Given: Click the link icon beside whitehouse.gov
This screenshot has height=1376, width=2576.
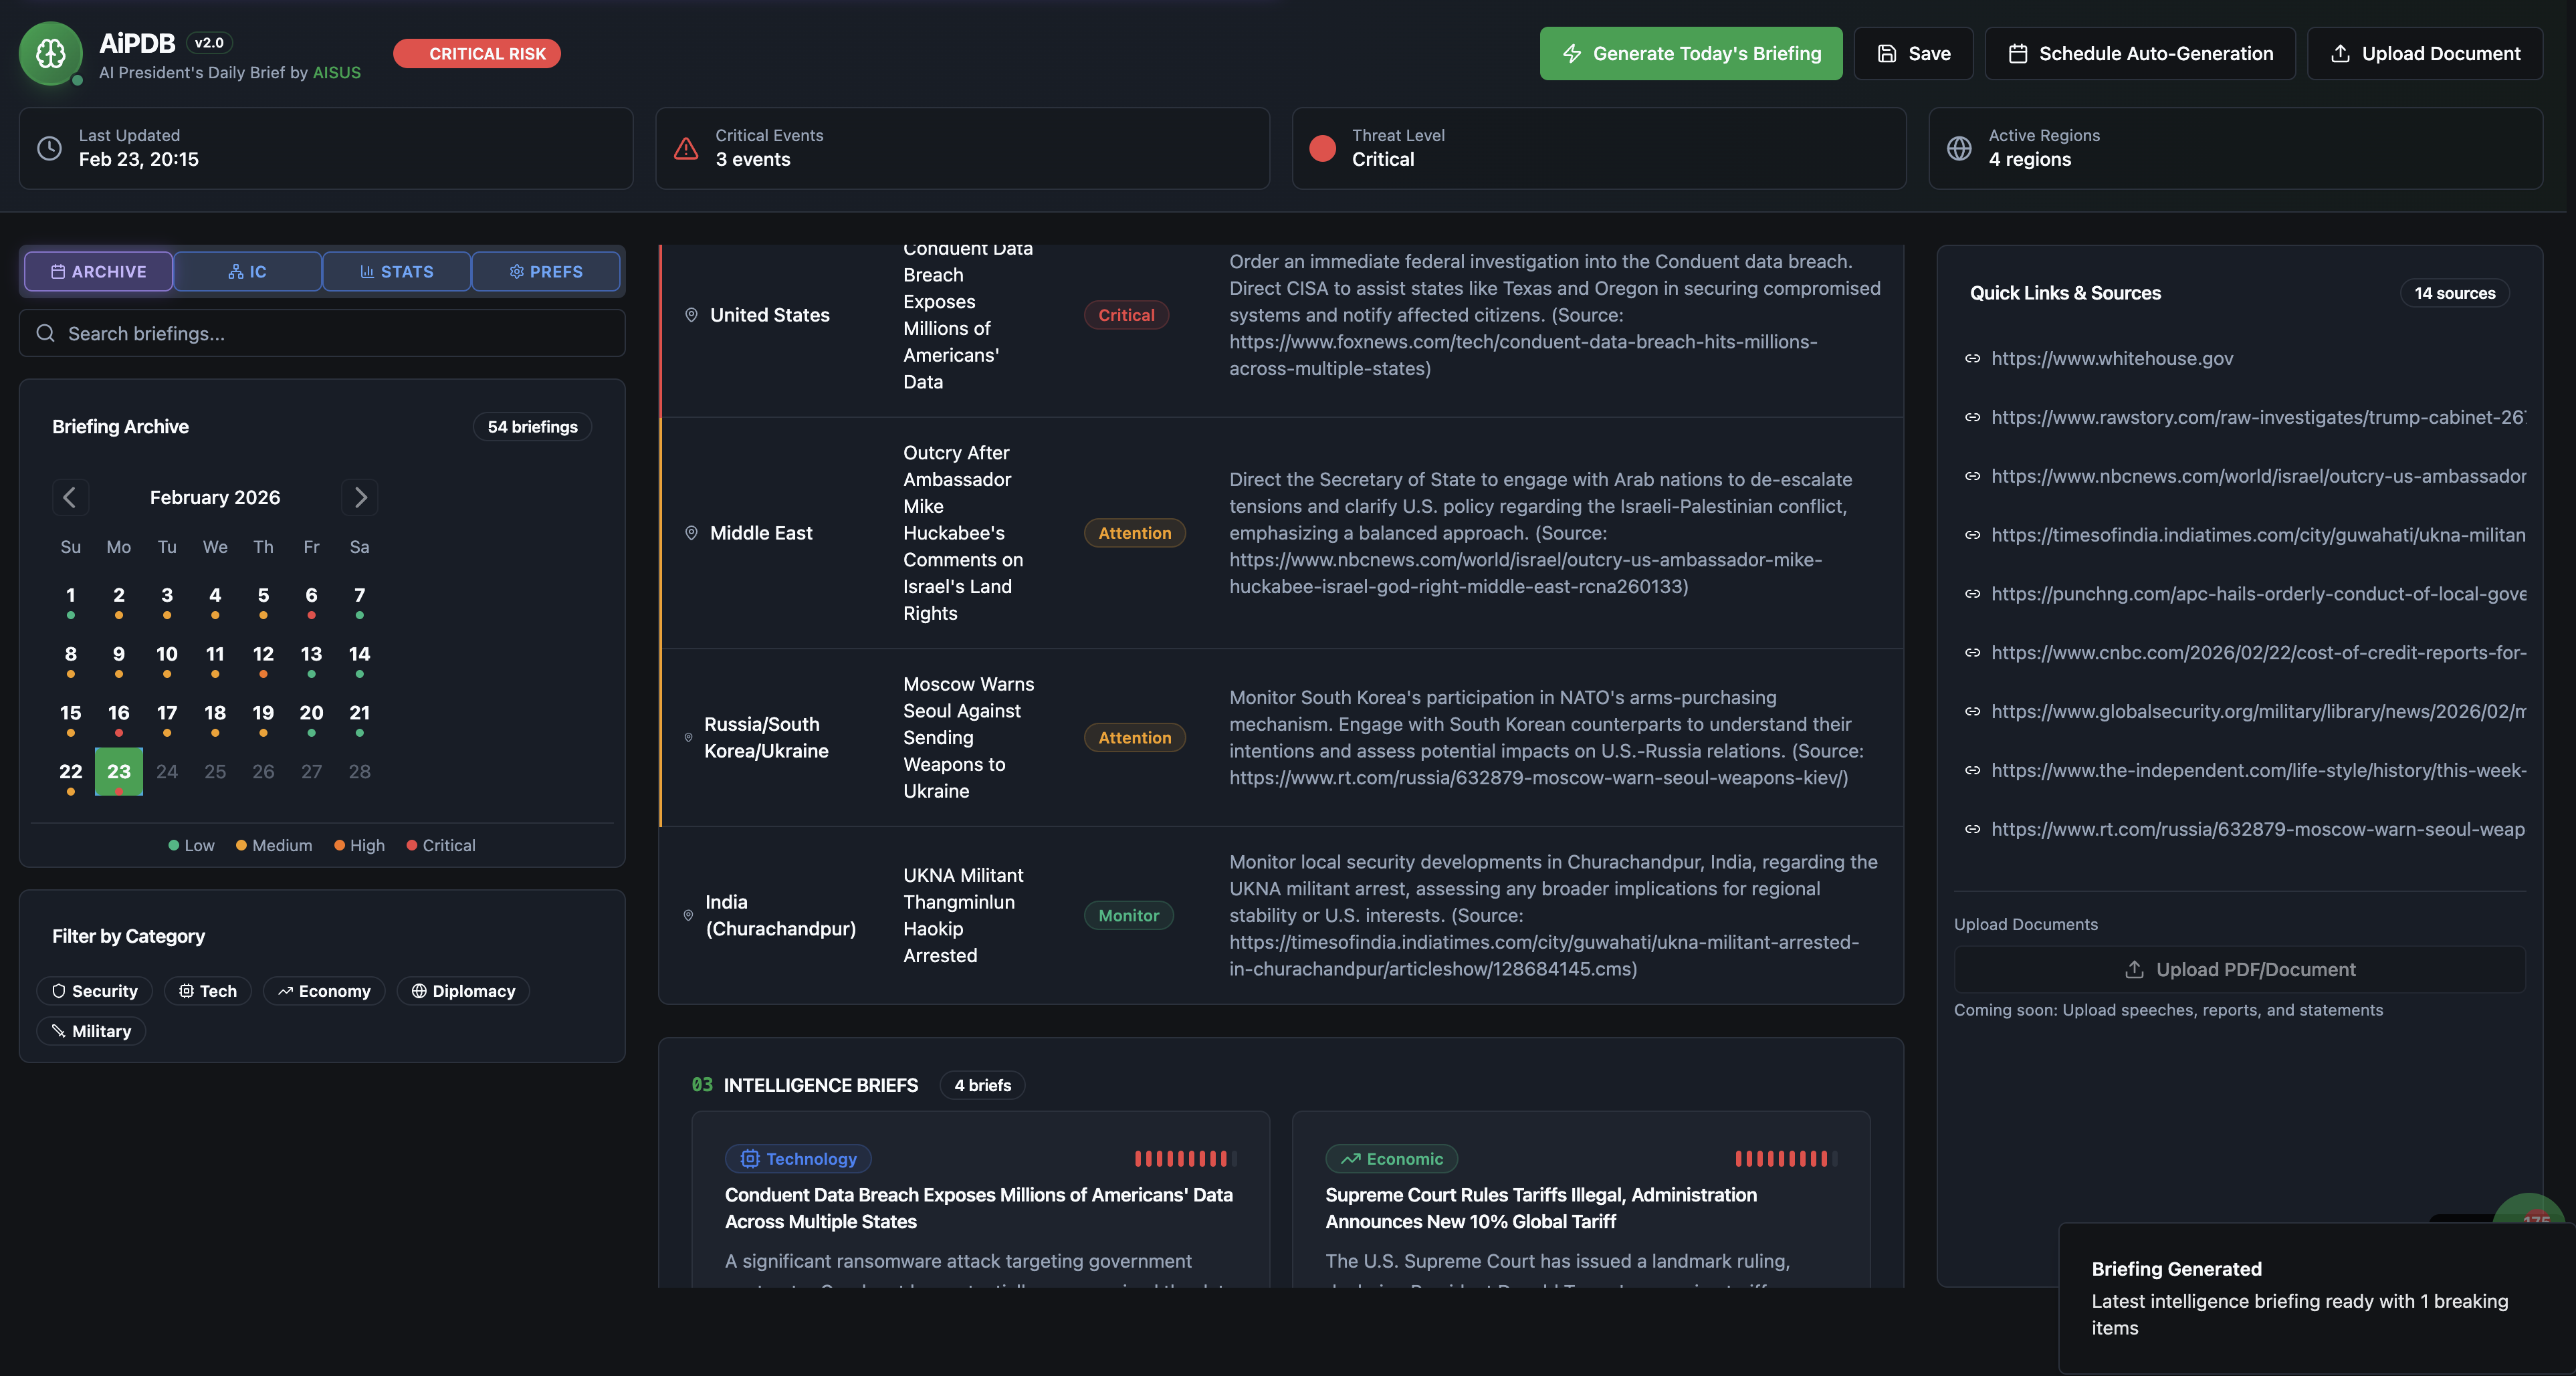Looking at the screenshot, I should (1972, 359).
